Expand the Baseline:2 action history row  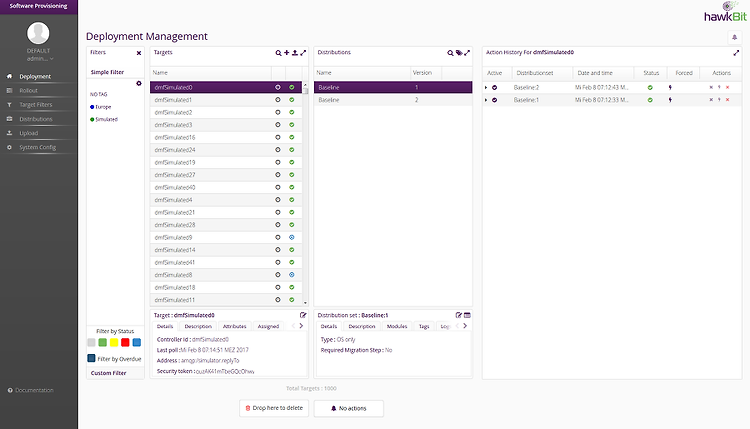click(486, 88)
